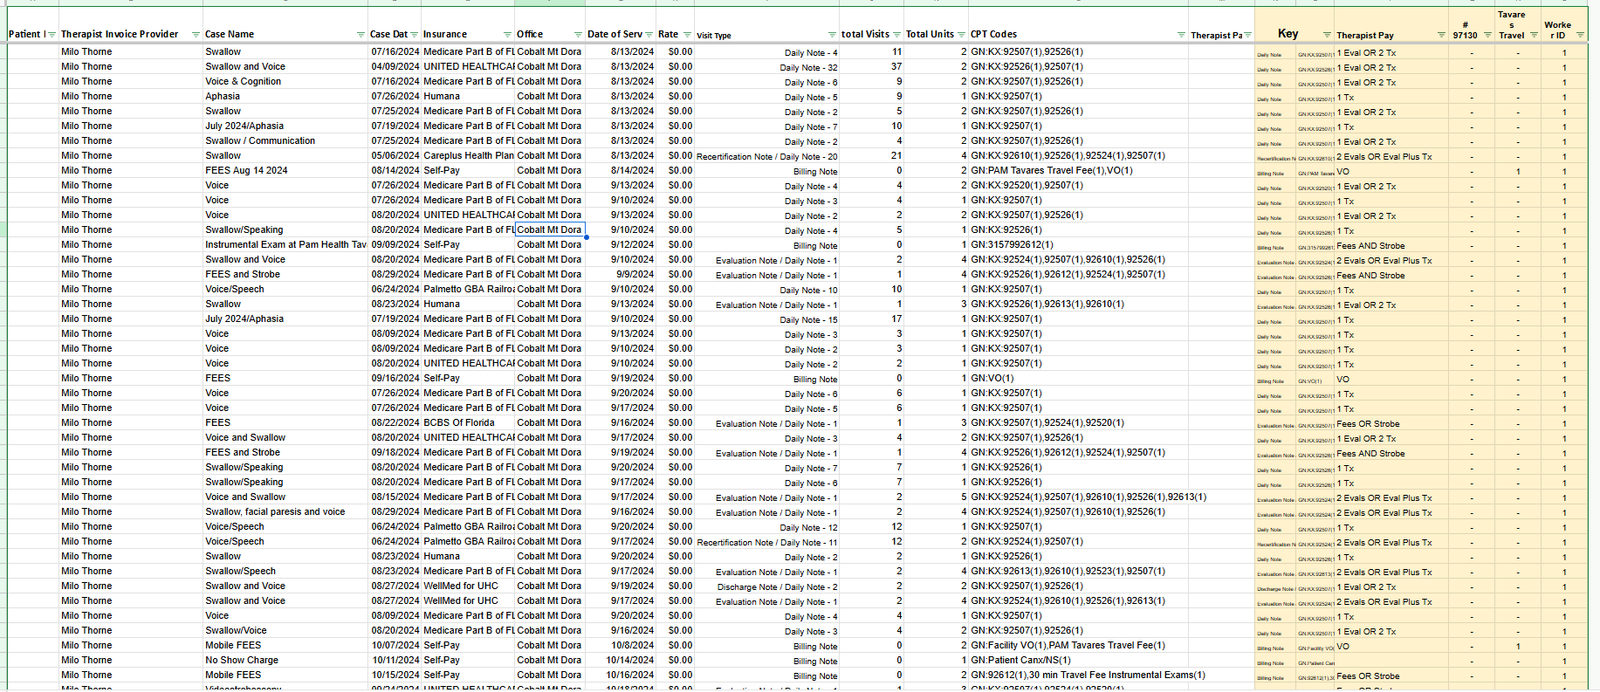Screen dimensions: 1600x692
Task: Select the 'Daily Note - 32' visit type cell
Action: coord(767,67)
